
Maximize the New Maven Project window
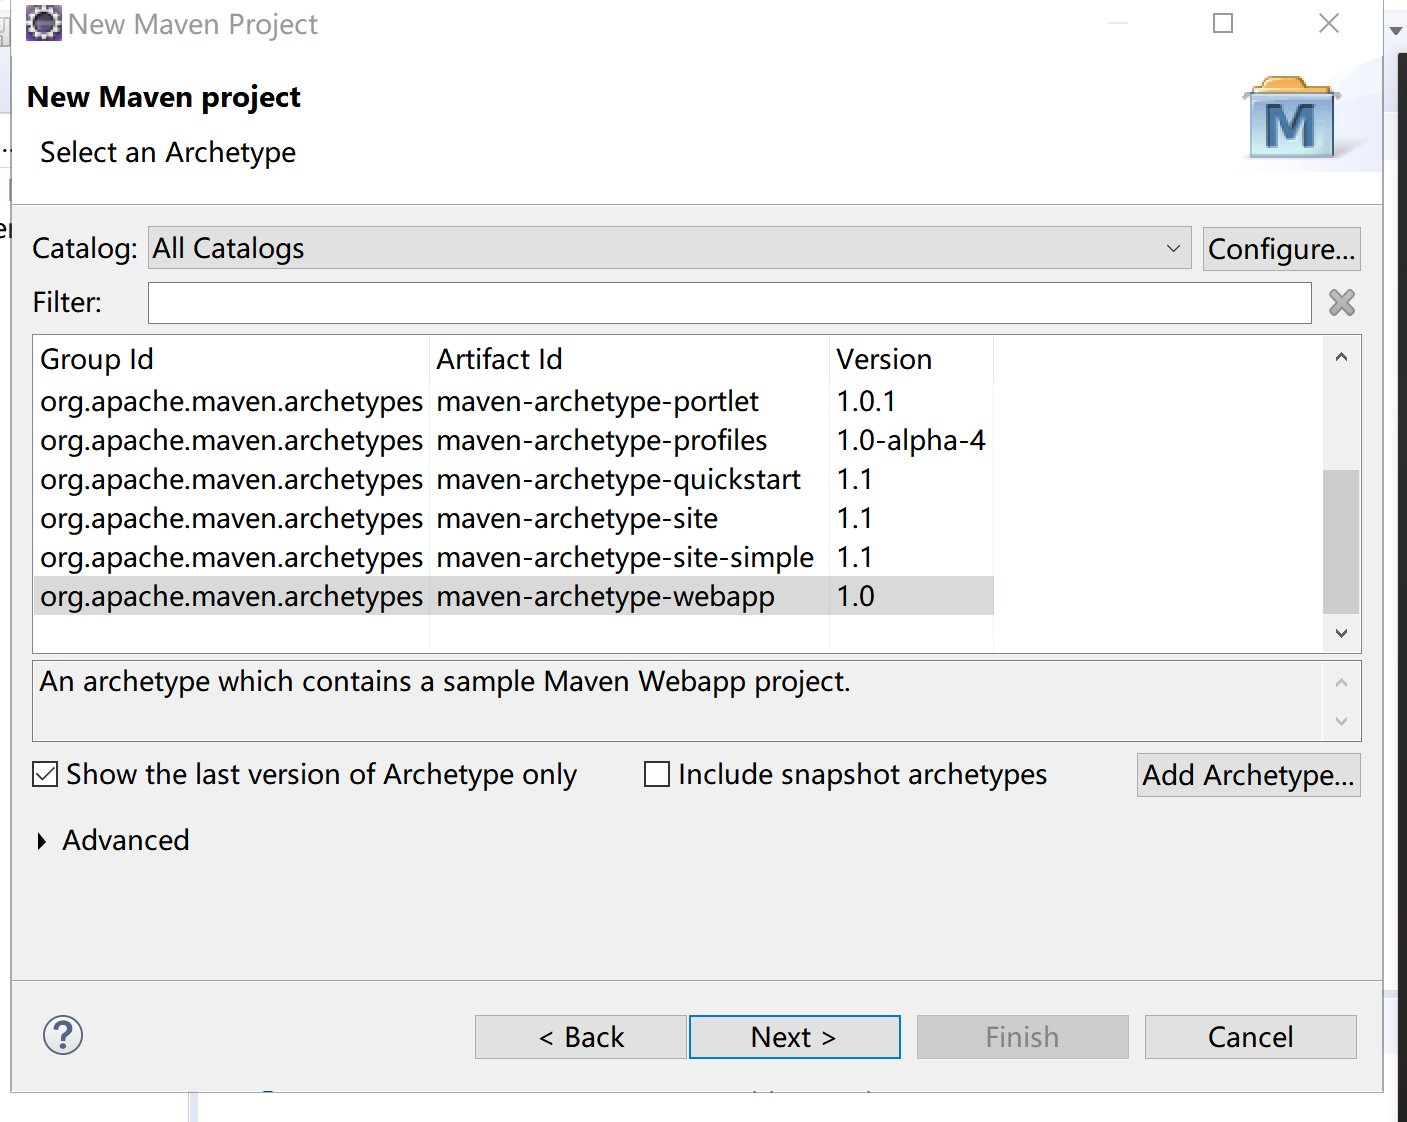click(1223, 23)
